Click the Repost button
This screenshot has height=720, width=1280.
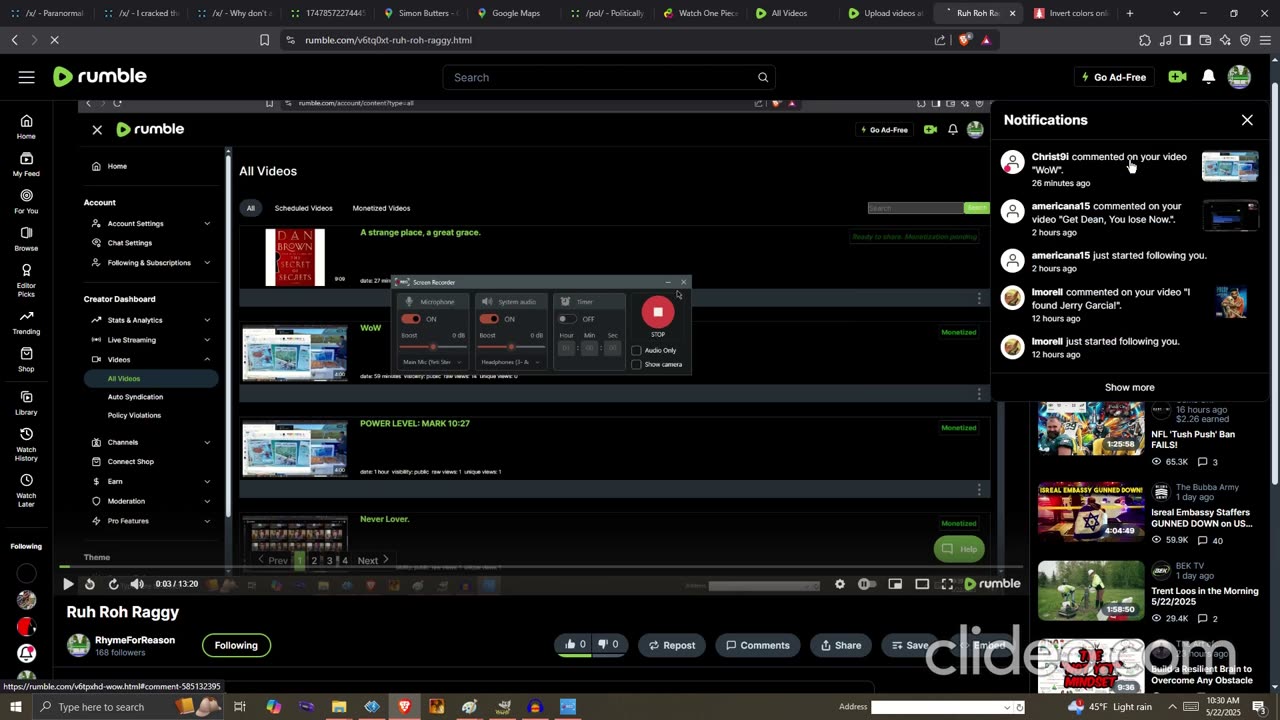pos(672,645)
